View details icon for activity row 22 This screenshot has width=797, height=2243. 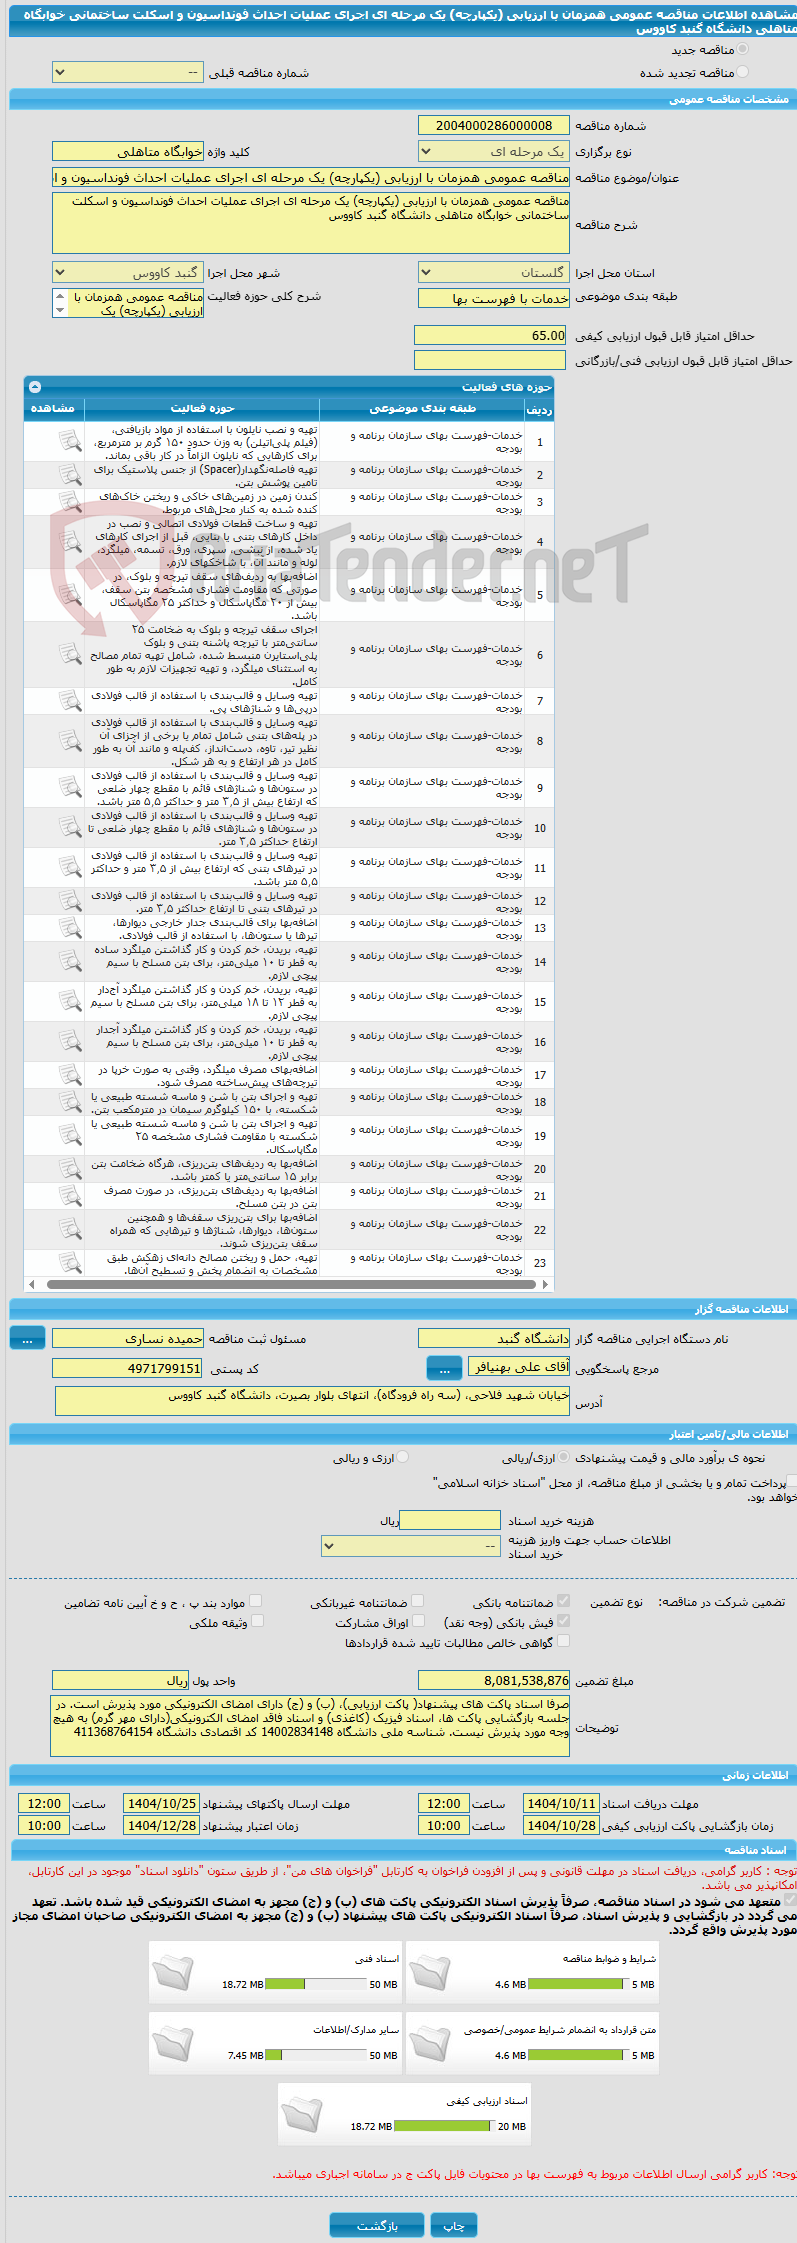pyautogui.click(x=69, y=1230)
